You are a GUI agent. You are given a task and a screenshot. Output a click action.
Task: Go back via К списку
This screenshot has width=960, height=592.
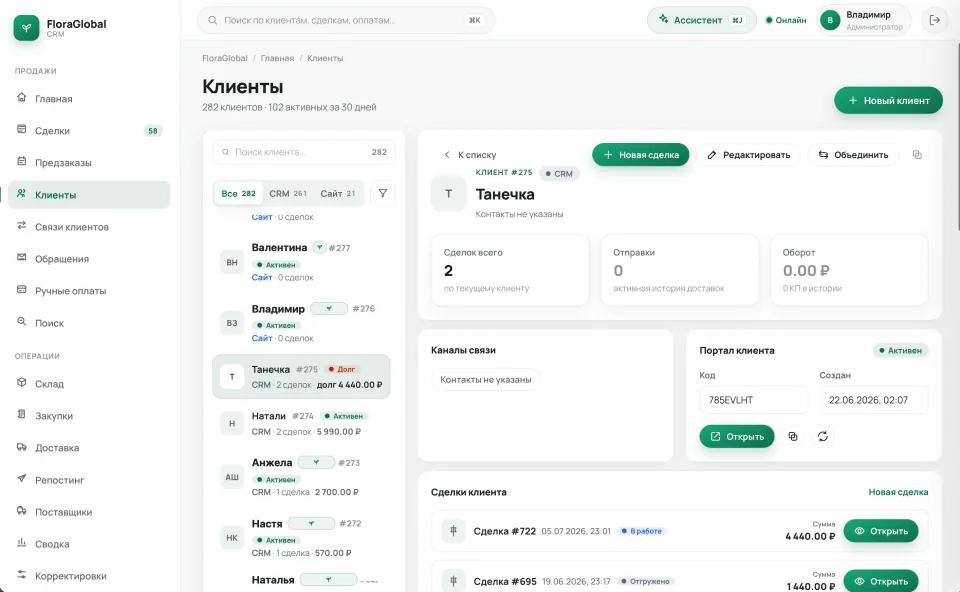(x=470, y=155)
